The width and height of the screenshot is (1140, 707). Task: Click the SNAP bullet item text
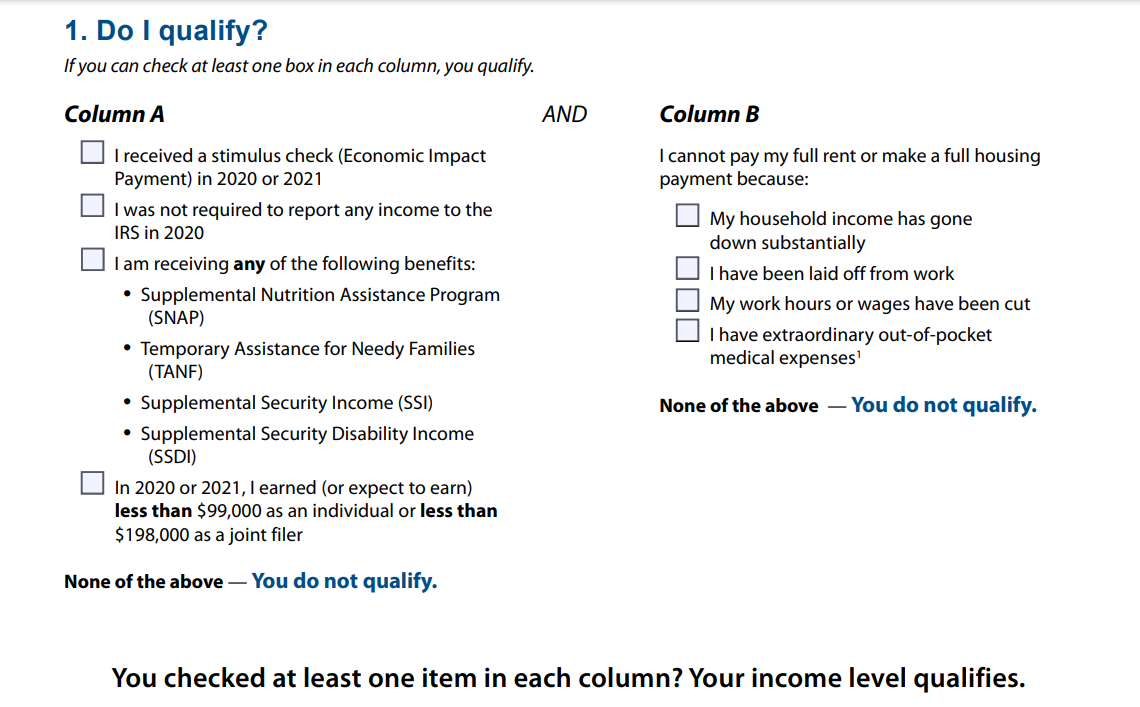pyautogui.click(x=320, y=306)
